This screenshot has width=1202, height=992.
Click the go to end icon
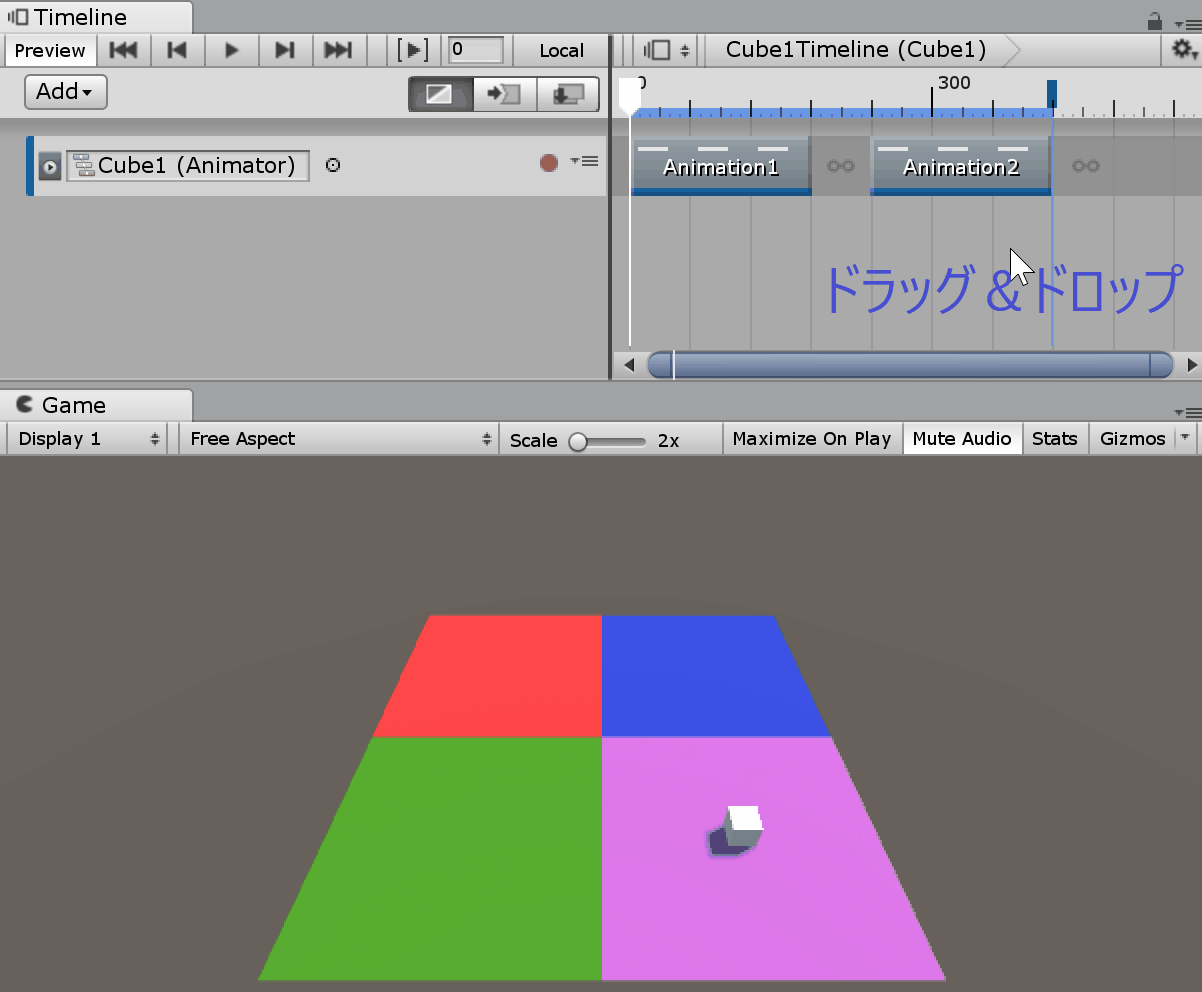(x=339, y=50)
